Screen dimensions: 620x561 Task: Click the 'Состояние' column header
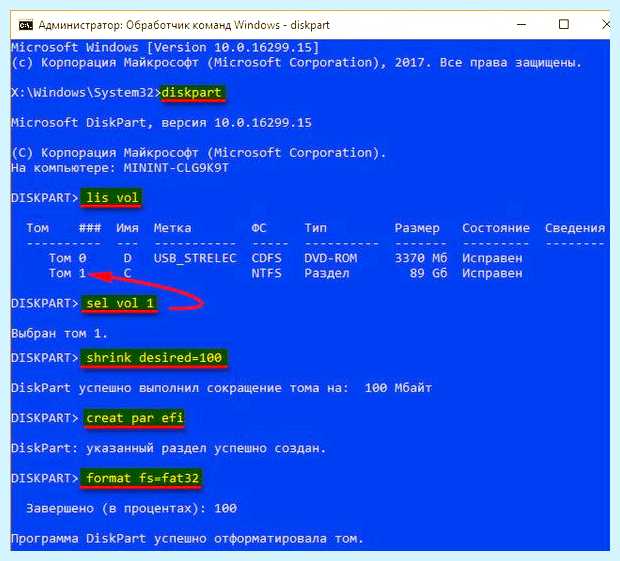pos(496,228)
